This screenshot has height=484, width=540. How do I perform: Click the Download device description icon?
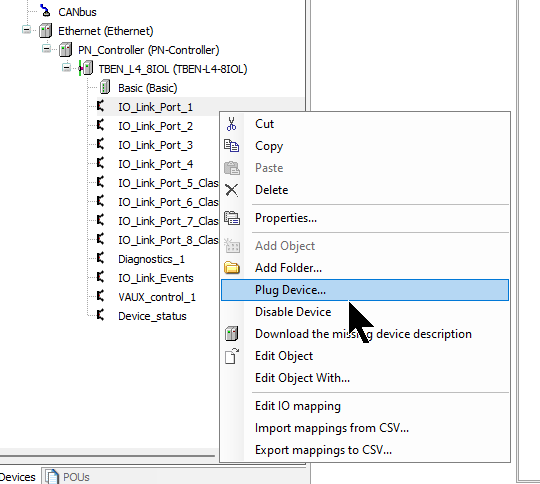click(x=231, y=333)
